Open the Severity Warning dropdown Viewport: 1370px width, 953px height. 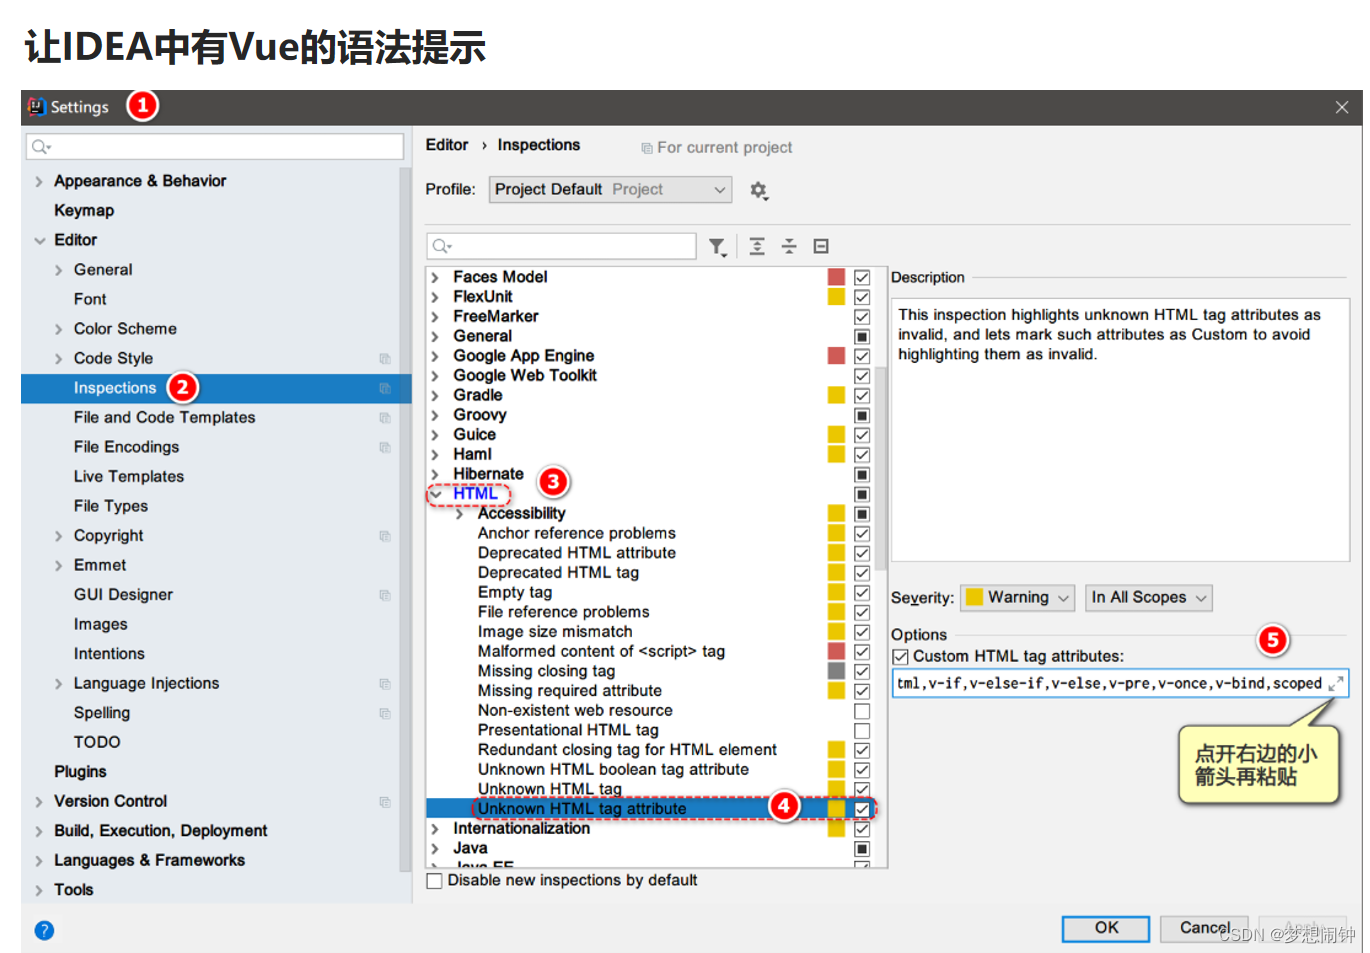click(1017, 598)
